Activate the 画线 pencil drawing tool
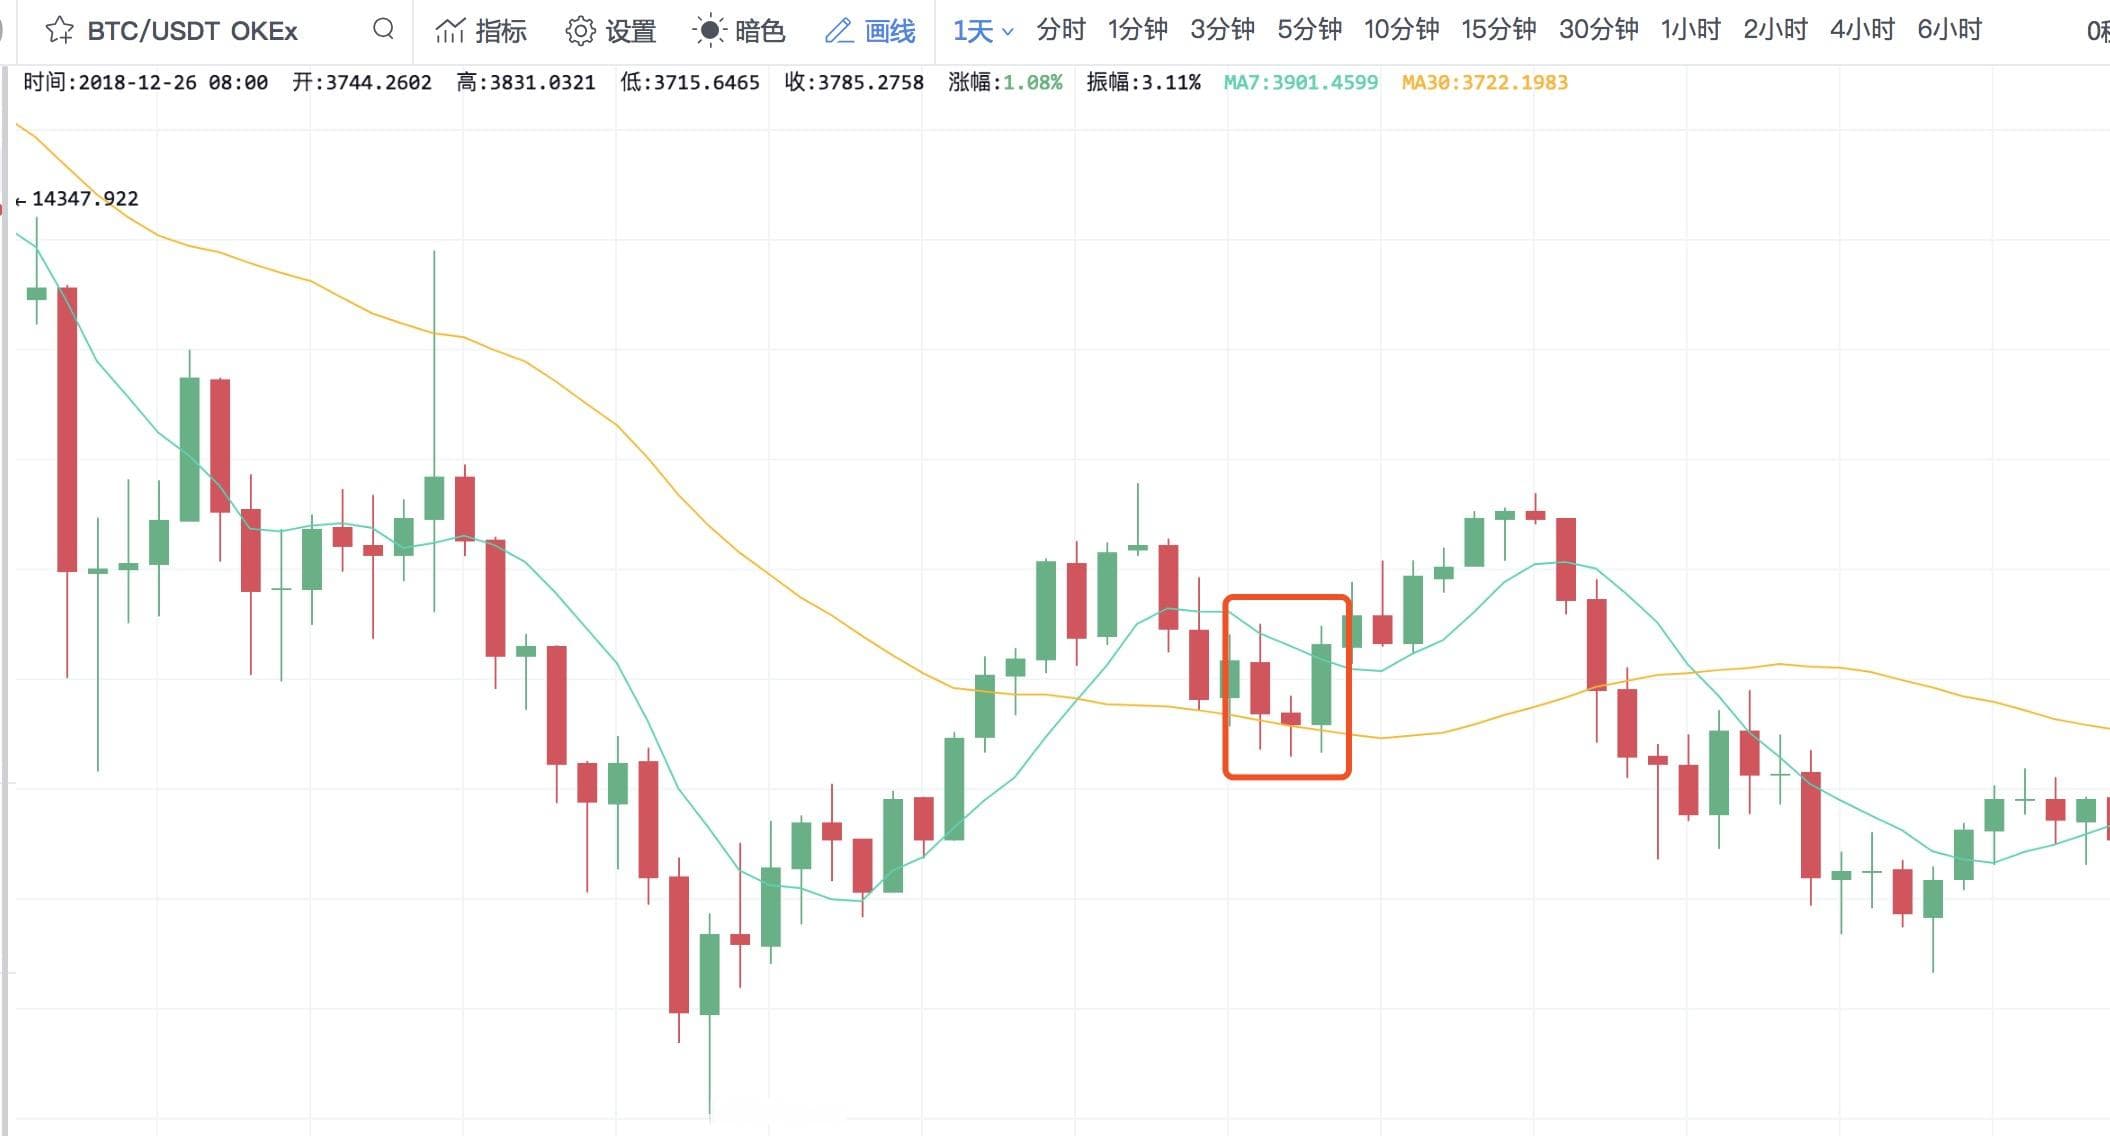 click(838, 31)
